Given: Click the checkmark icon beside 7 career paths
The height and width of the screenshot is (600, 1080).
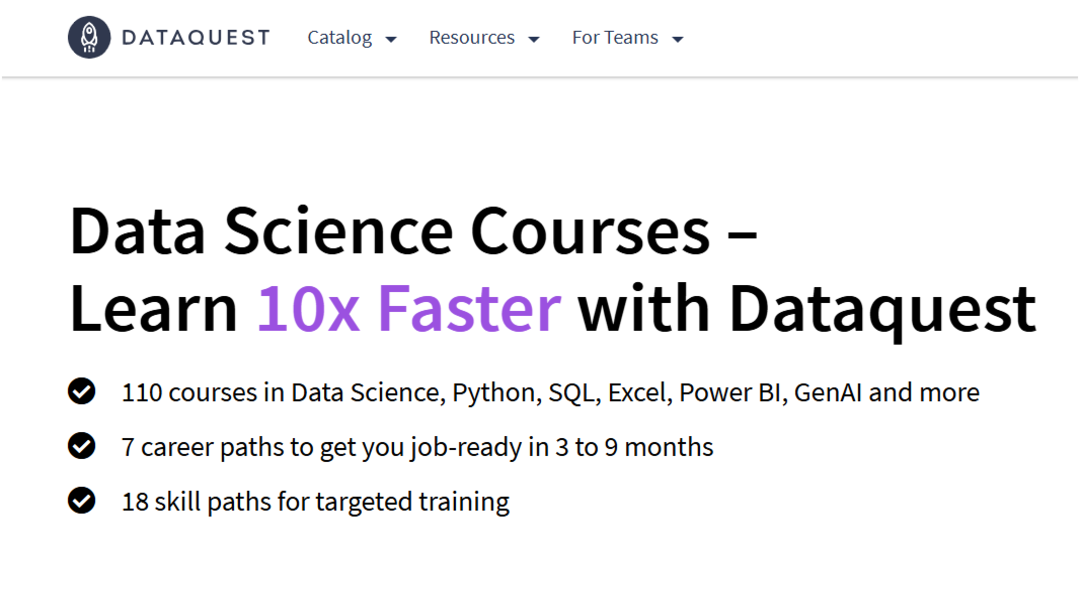Looking at the screenshot, I should click(x=82, y=446).
